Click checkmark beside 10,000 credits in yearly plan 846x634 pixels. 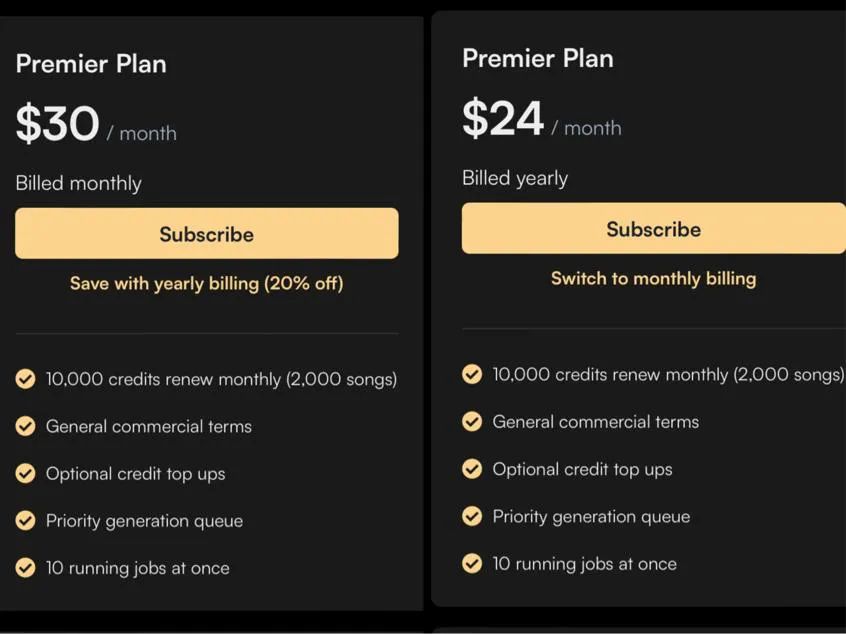pos(472,374)
